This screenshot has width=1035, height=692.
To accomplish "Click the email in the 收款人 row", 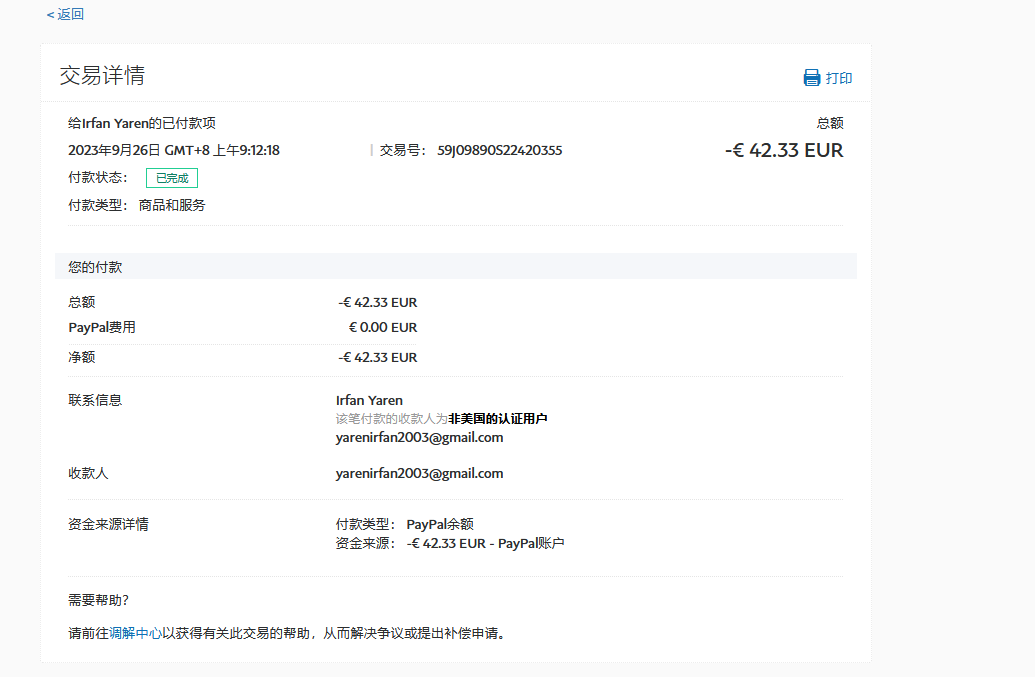I will click(419, 473).
